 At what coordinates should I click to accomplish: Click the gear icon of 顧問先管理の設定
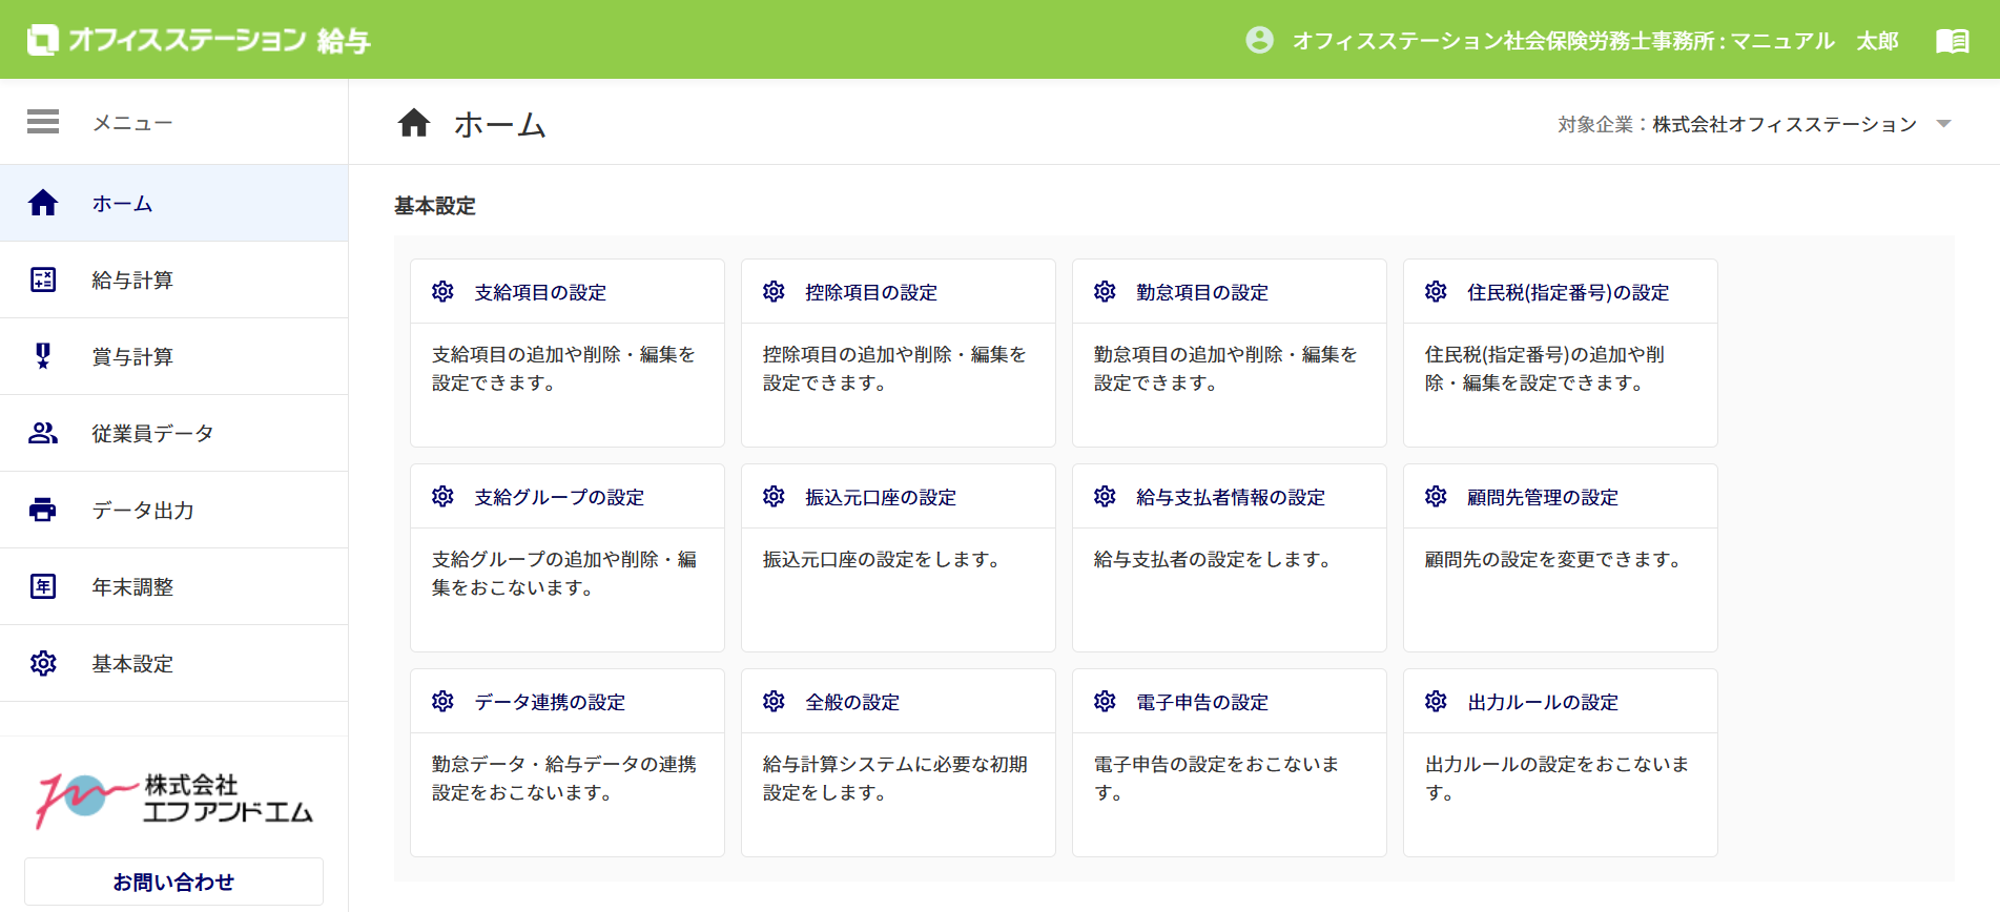[x=1436, y=496]
